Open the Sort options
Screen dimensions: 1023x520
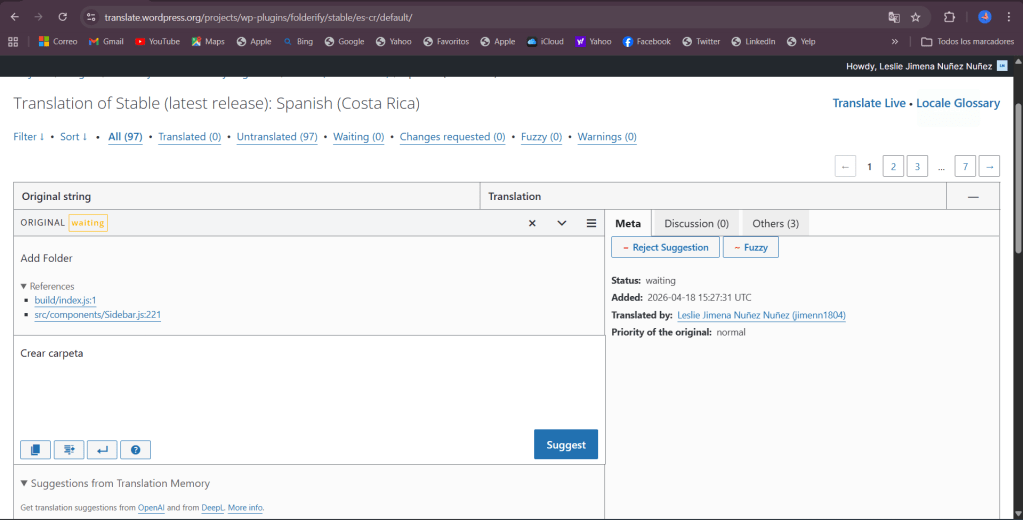(x=73, y=137)
